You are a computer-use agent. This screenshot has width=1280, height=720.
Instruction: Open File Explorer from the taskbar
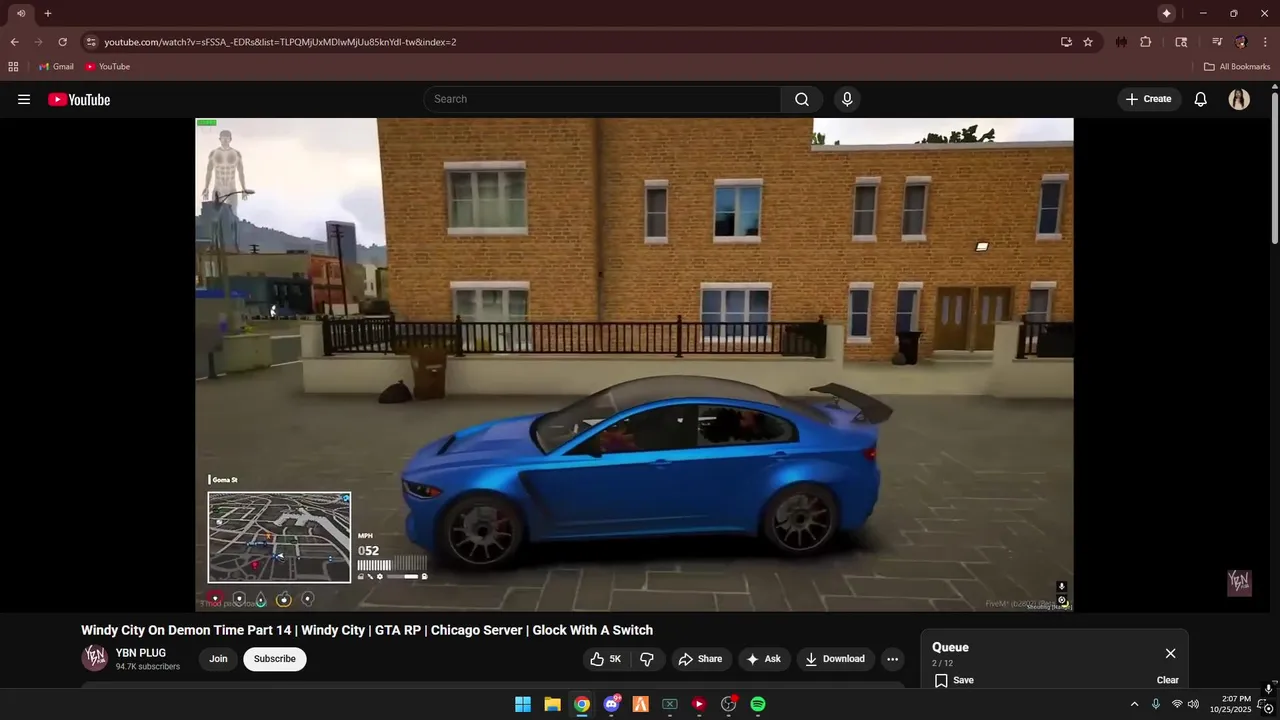click(552, 704)
